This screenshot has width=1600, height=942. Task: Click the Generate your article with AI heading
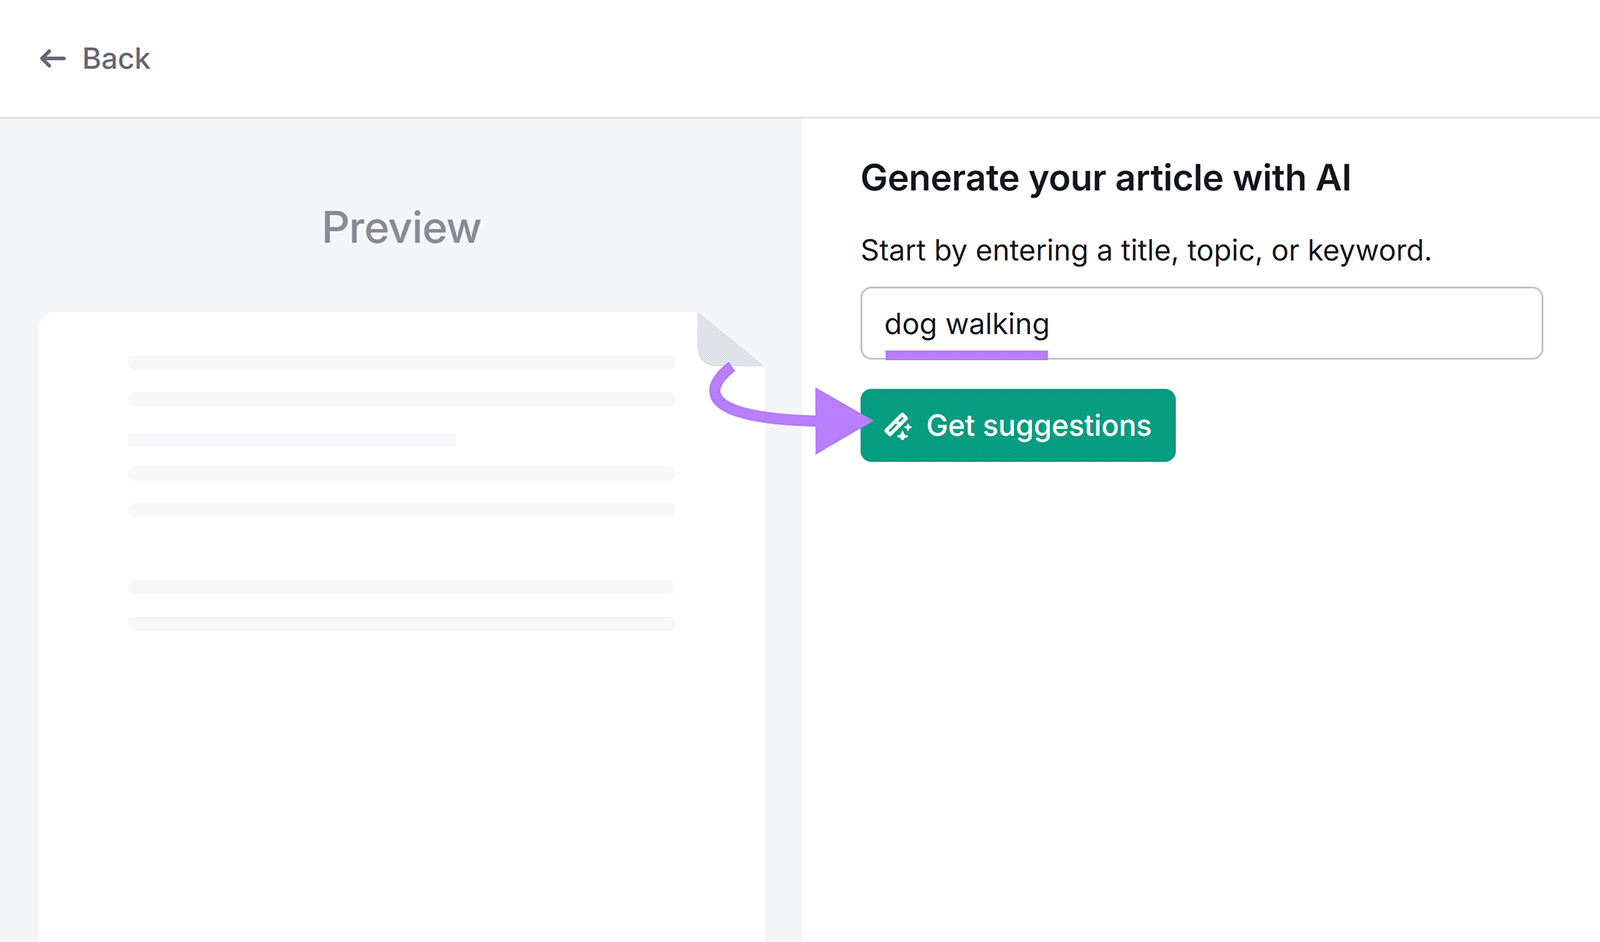(1106, 178)
